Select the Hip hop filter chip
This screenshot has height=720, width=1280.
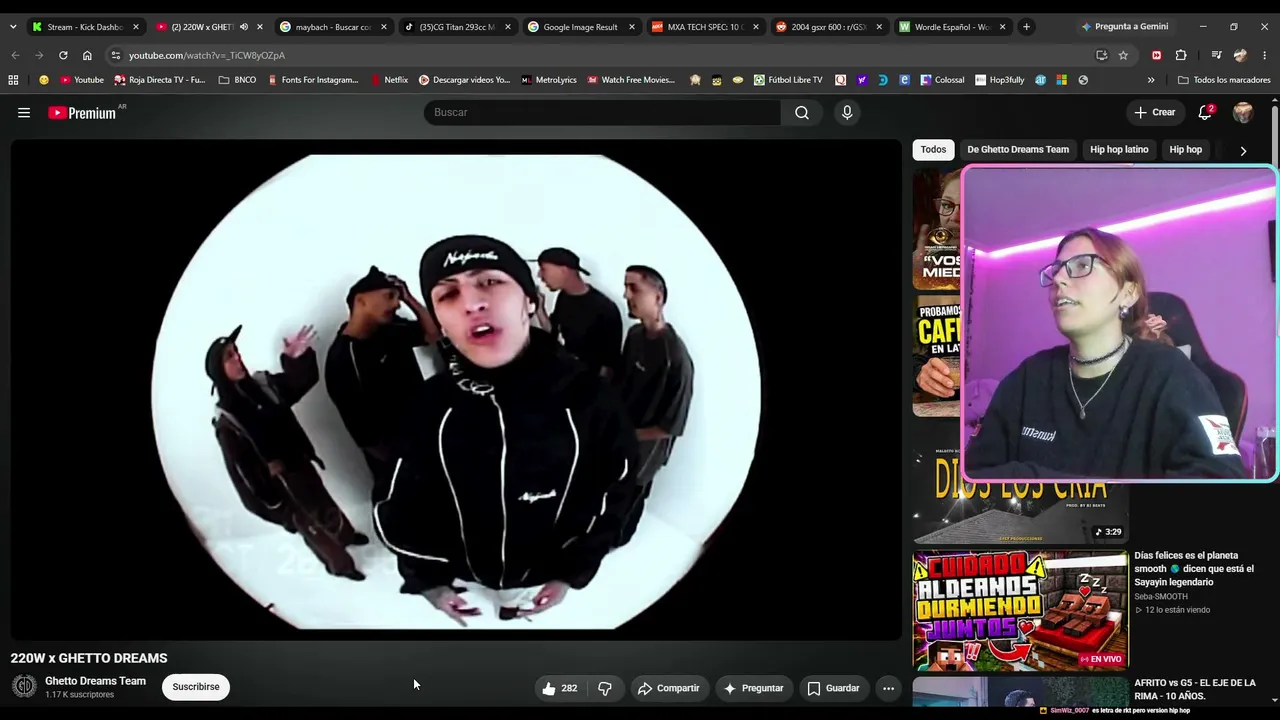coord(1186,150)
